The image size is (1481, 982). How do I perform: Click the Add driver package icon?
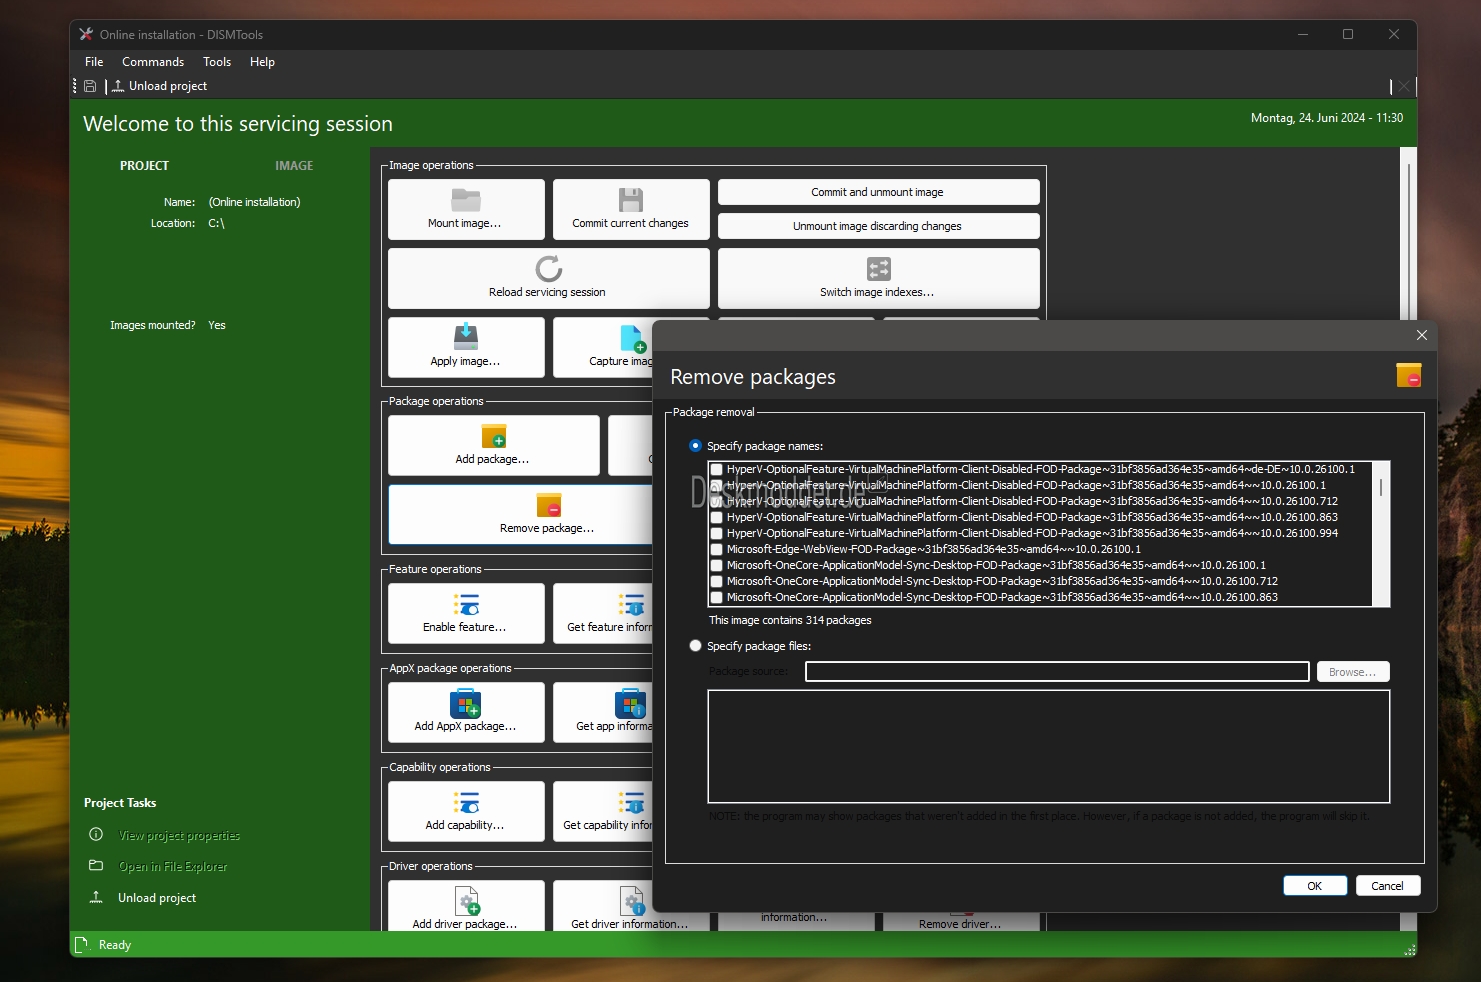click(466, 901)
